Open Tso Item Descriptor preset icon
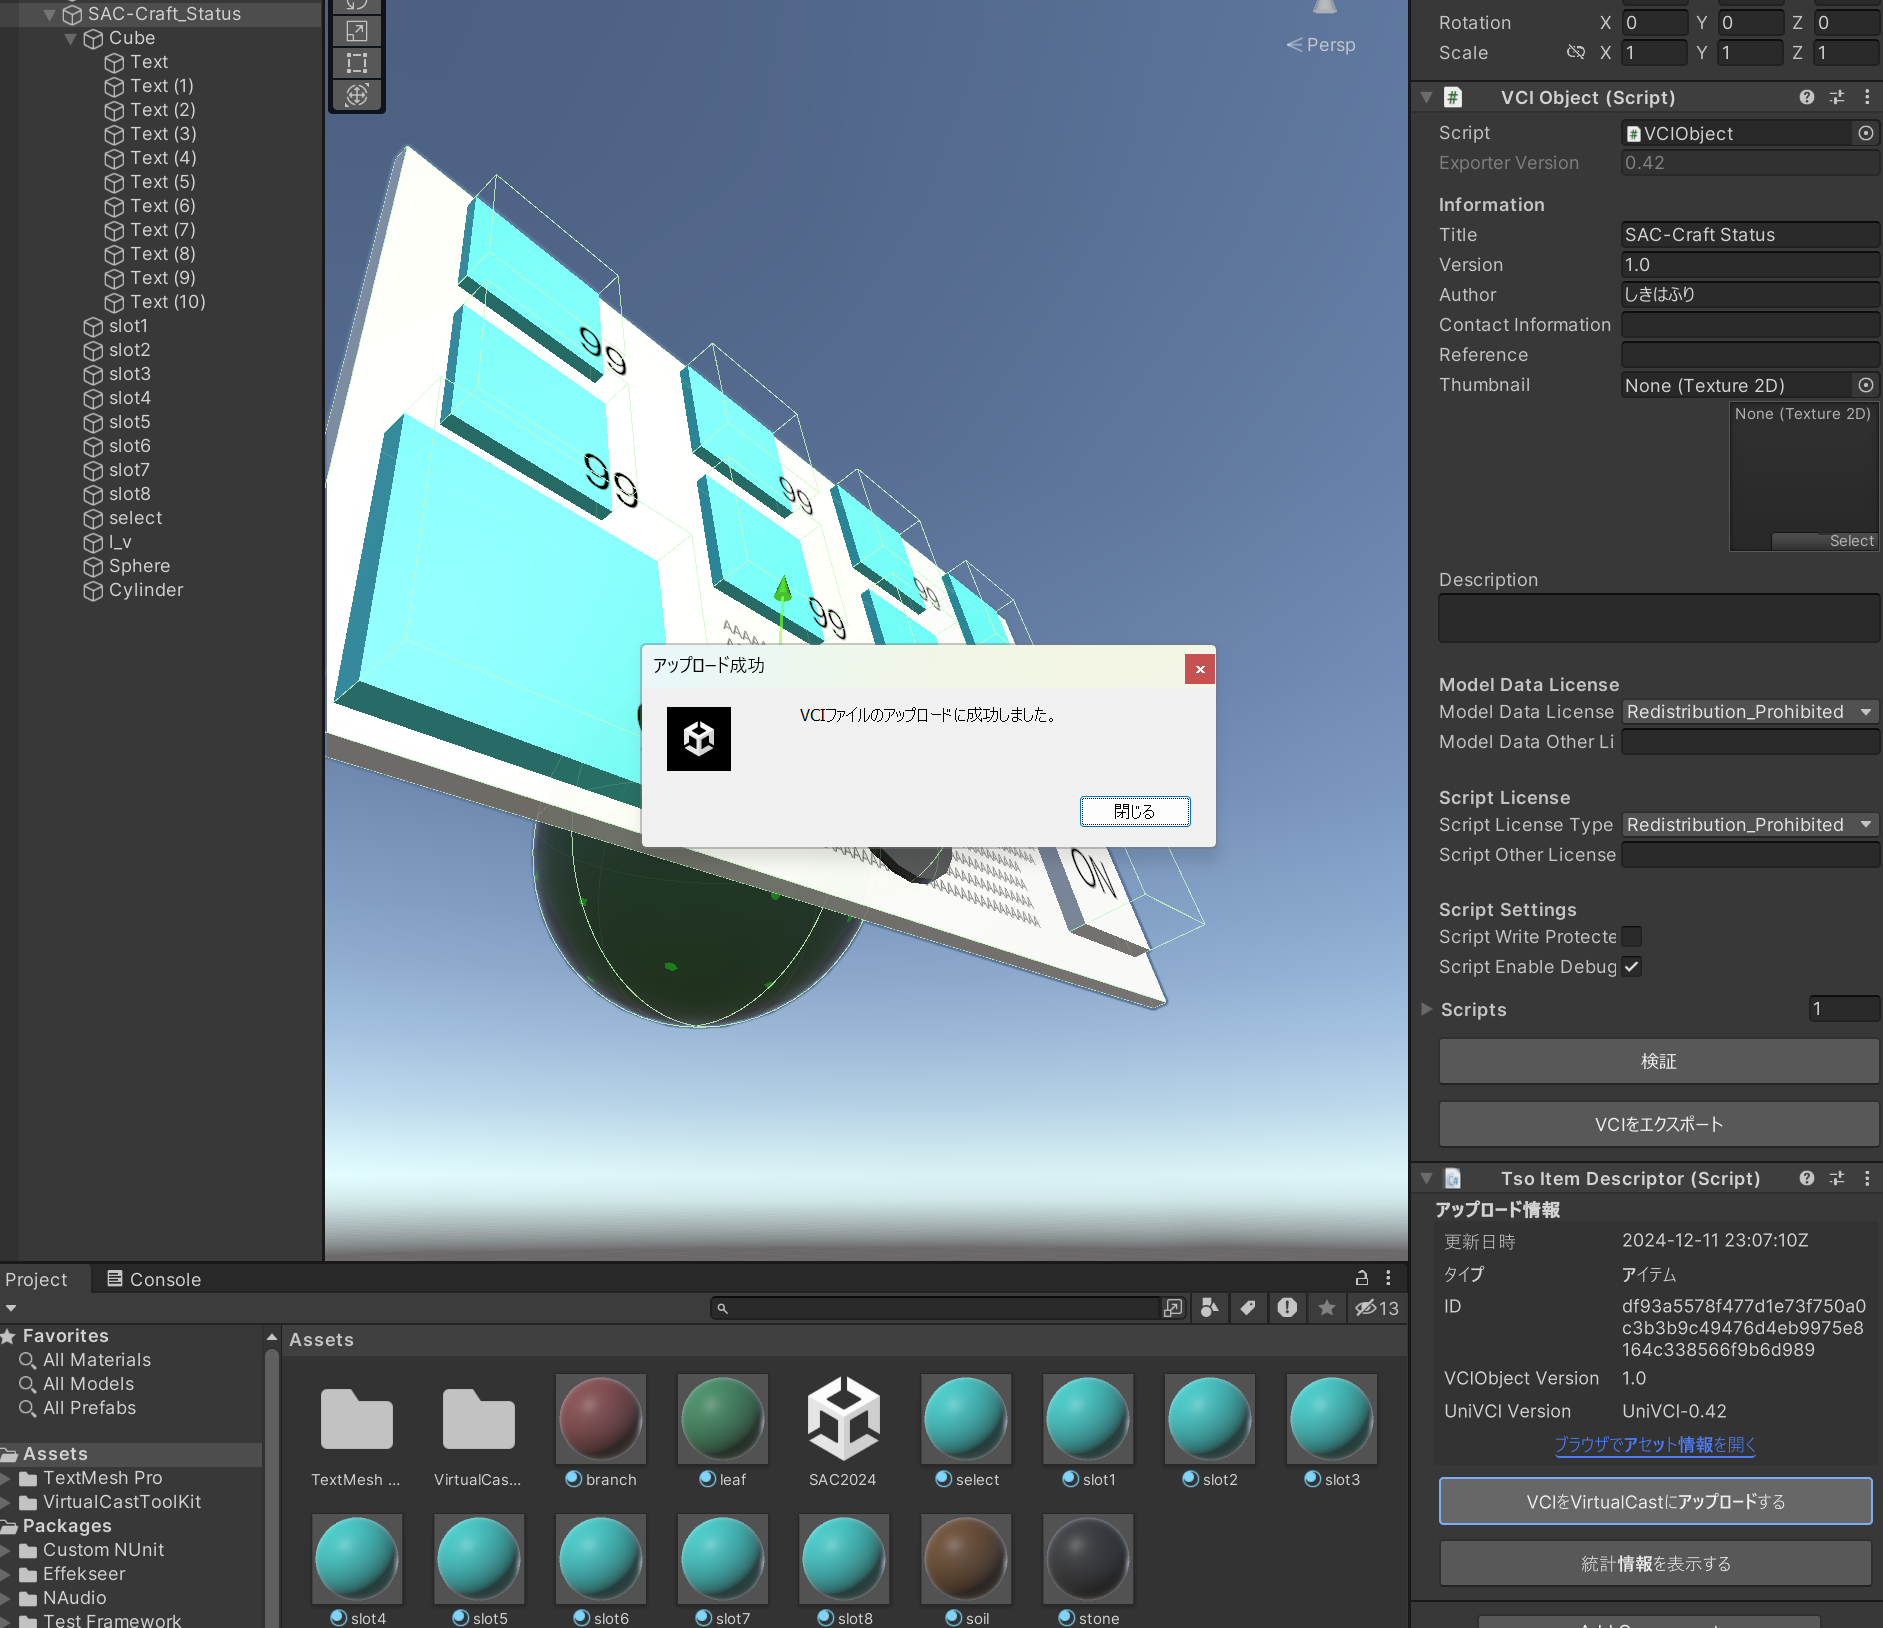 point(1837,1178)
